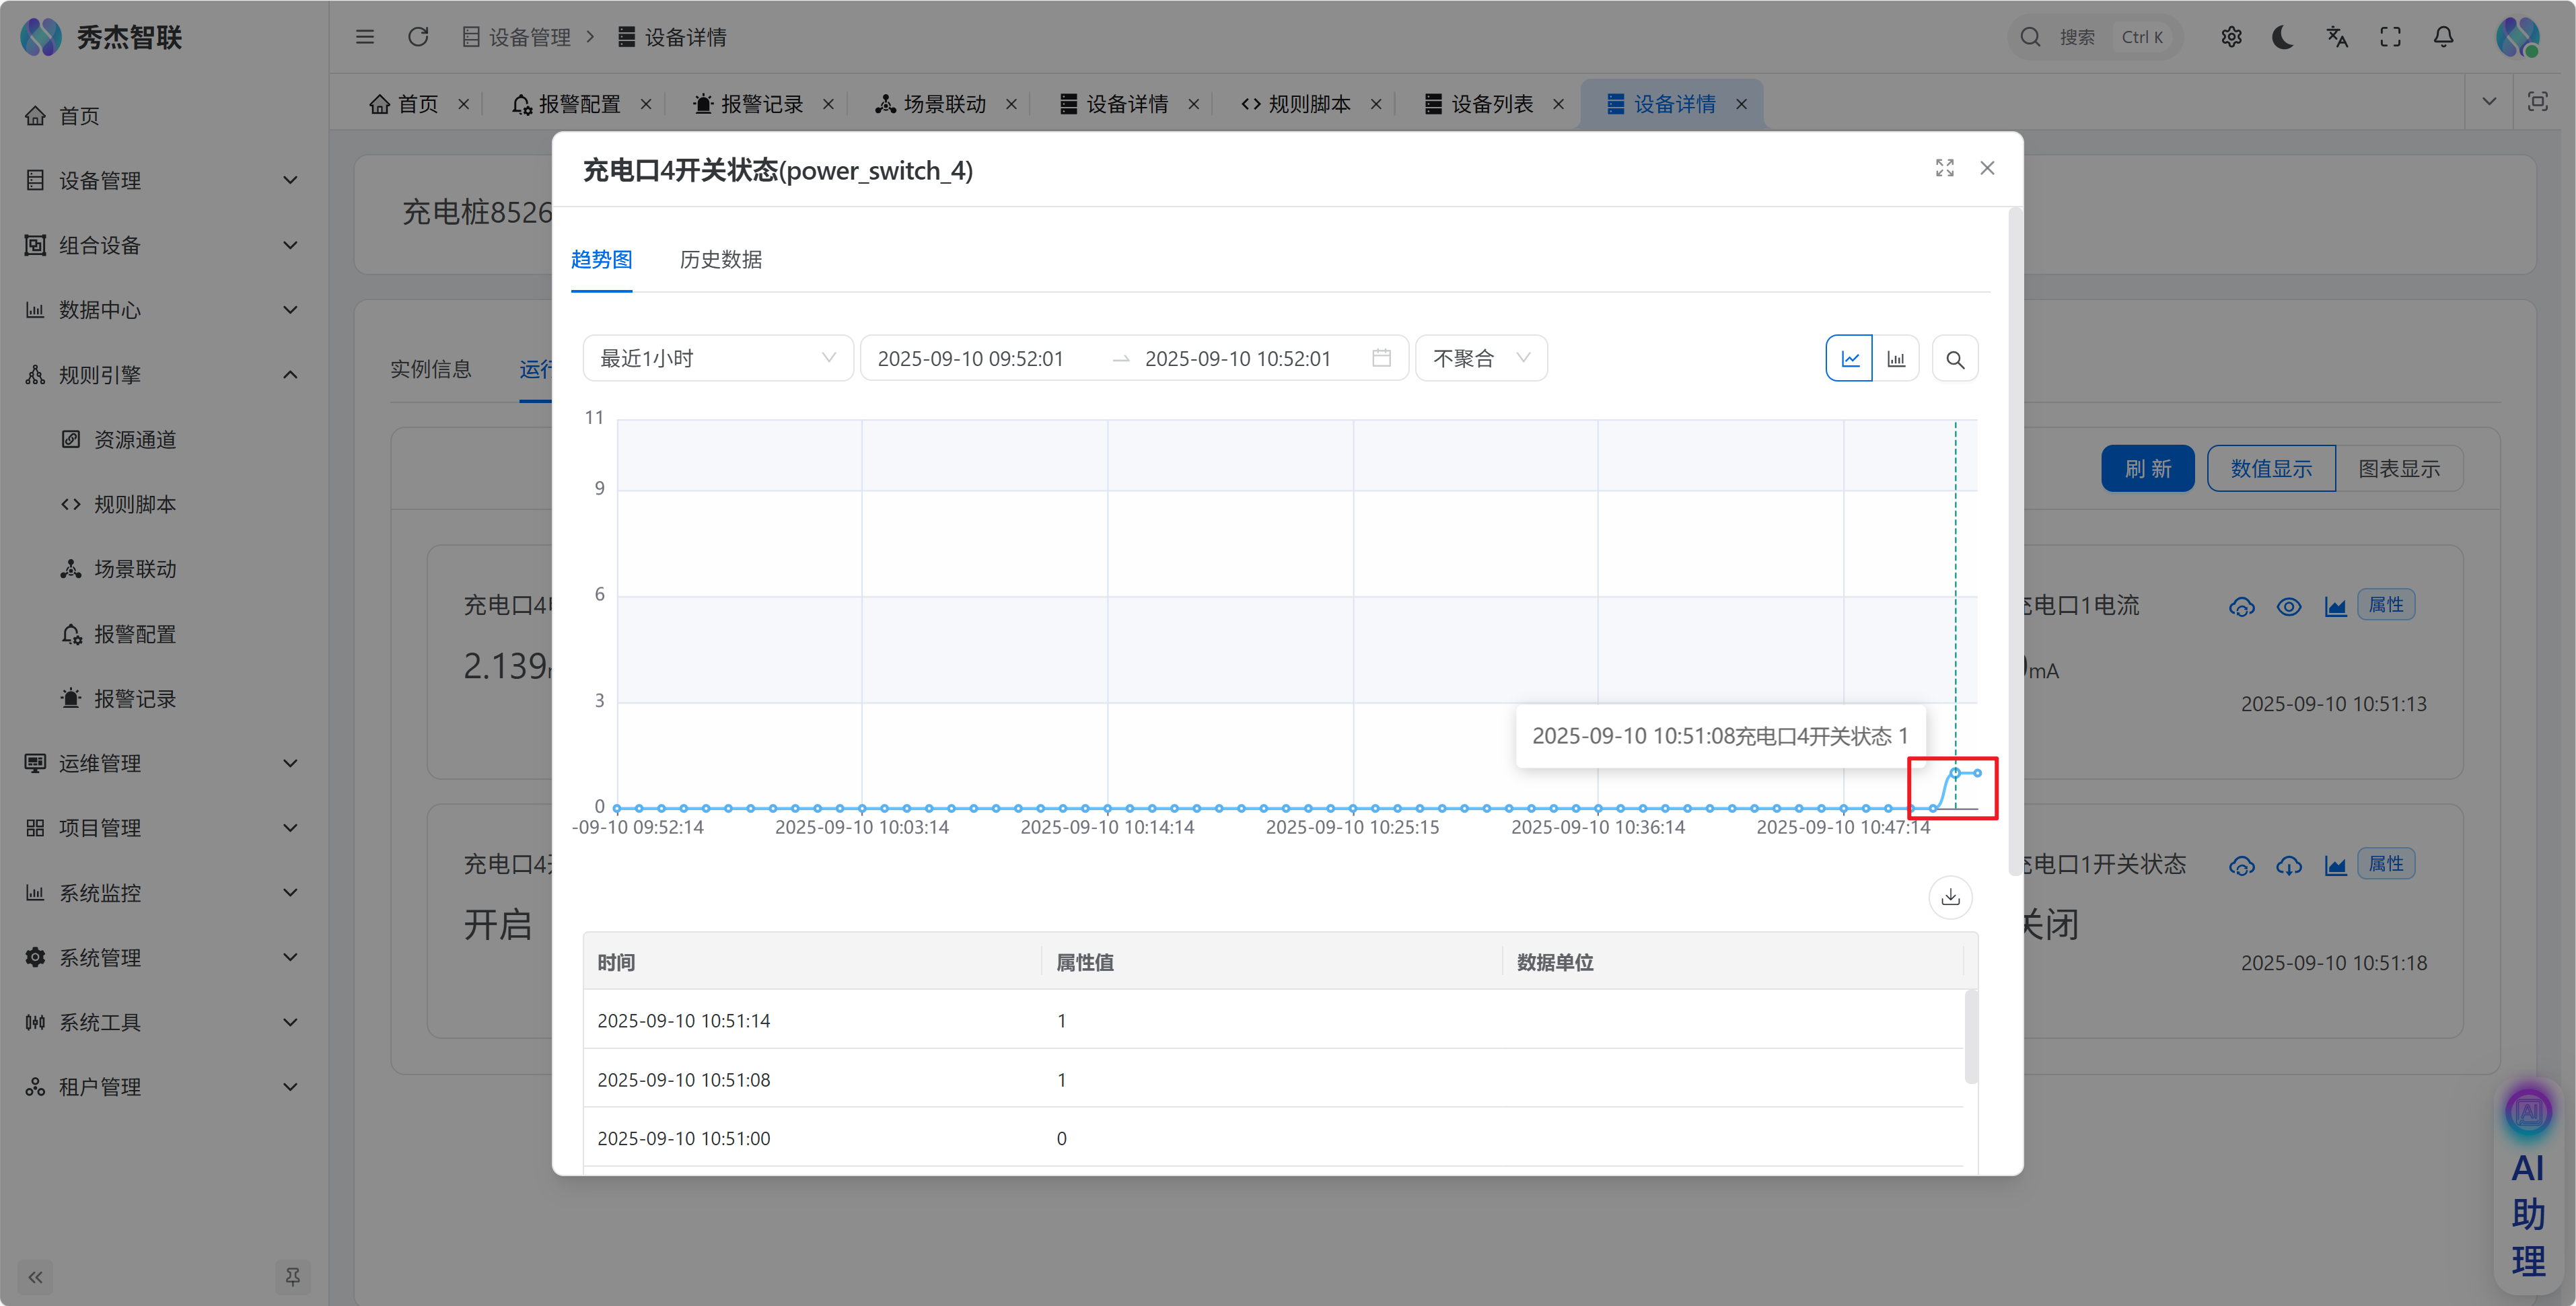Open 场景联动 in the sidebar
Image resolution: width=2576 pixels, height=1306 pixels.
(135, 569)
